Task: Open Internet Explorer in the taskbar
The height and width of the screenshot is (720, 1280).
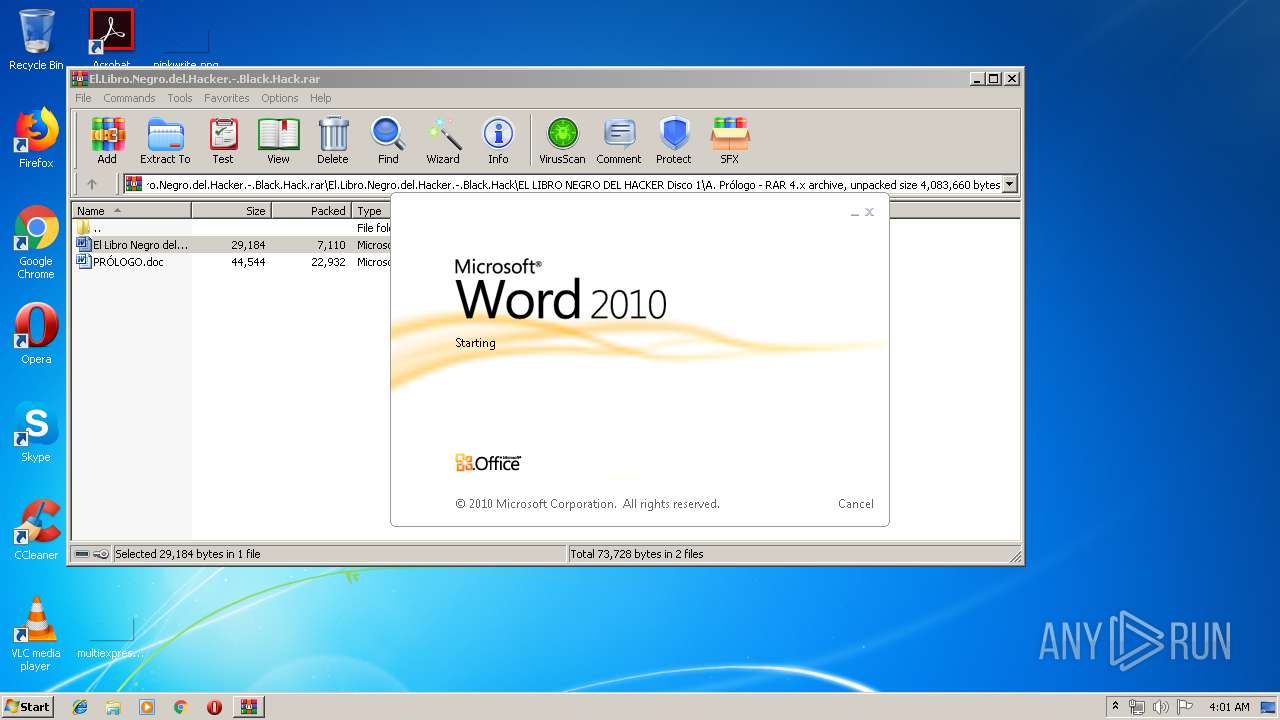Action: pyautogui.click(x=80, y=707)
